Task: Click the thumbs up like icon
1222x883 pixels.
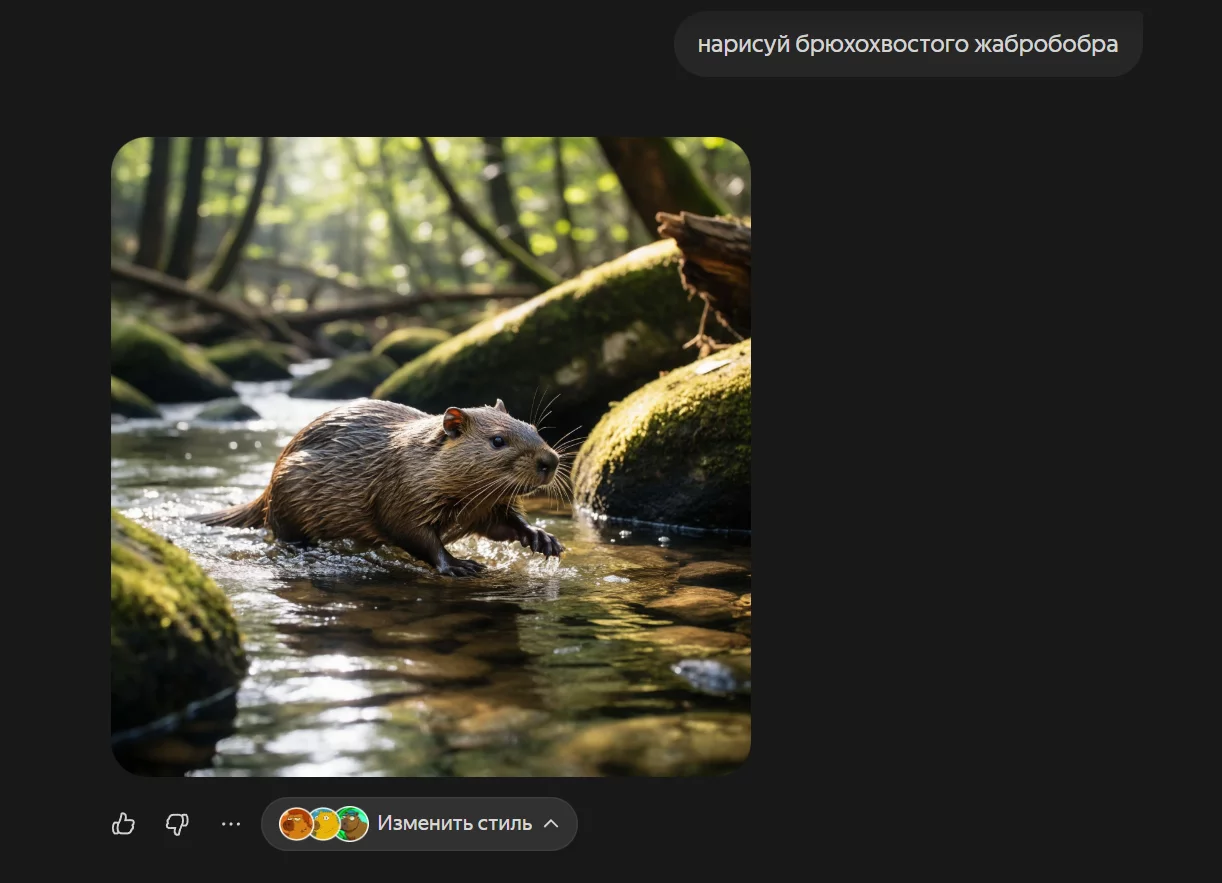Action: tap(123, 824)
